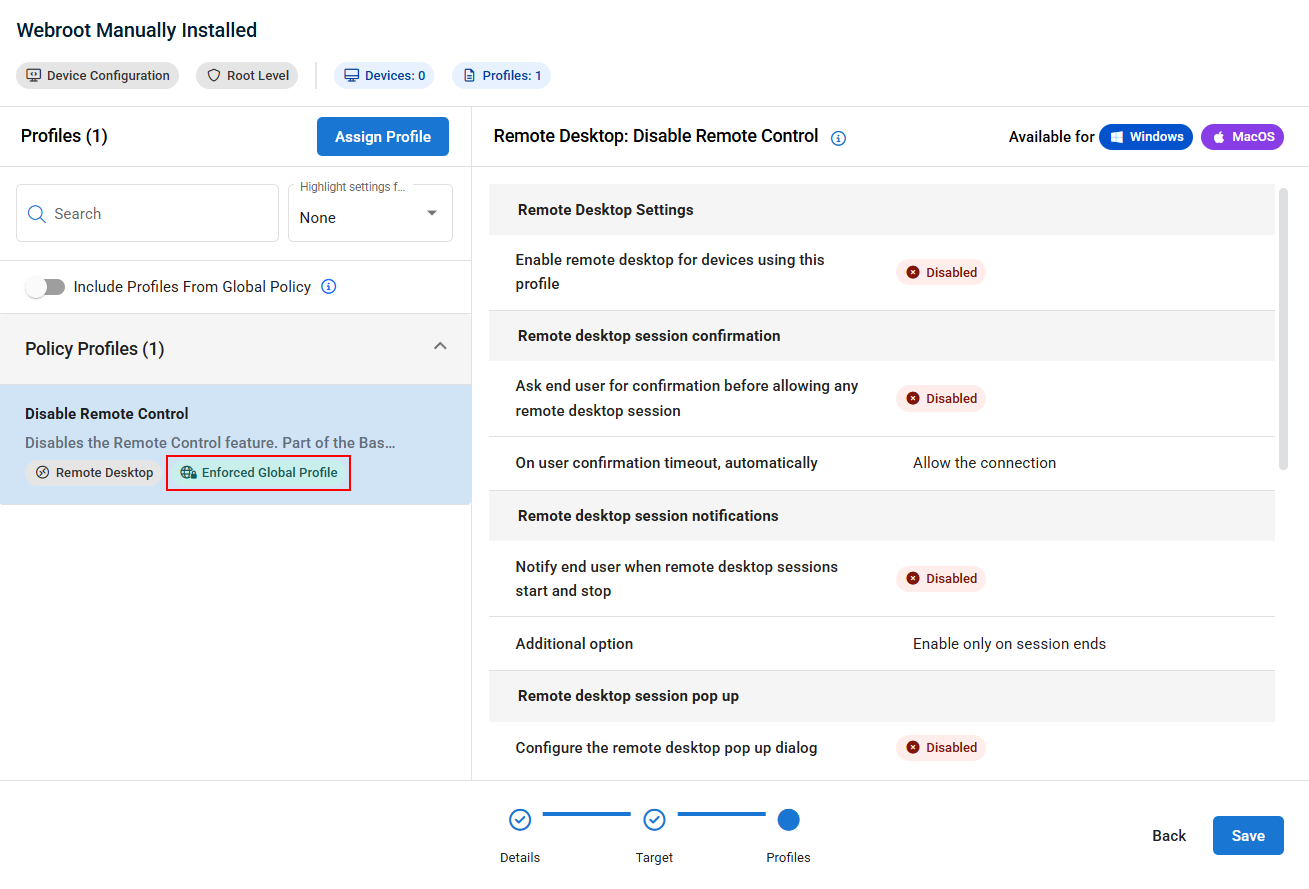Click the info icon next to Global Policy toggle
Image resolution: width=1309 pixels, height=889 pixels.
329,287
